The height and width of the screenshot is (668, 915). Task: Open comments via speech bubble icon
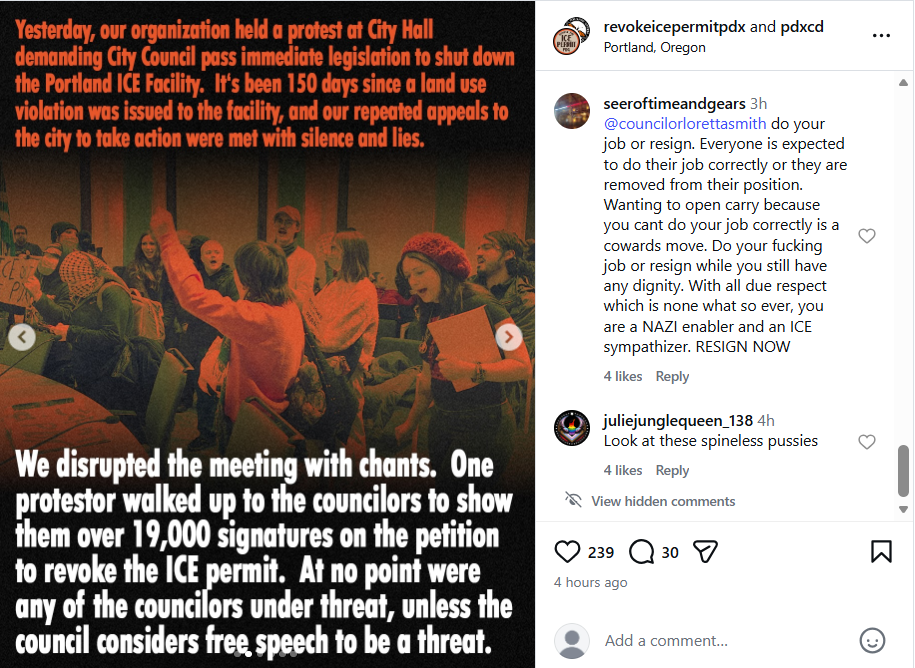pyautogui.click(x=641, y=552)
